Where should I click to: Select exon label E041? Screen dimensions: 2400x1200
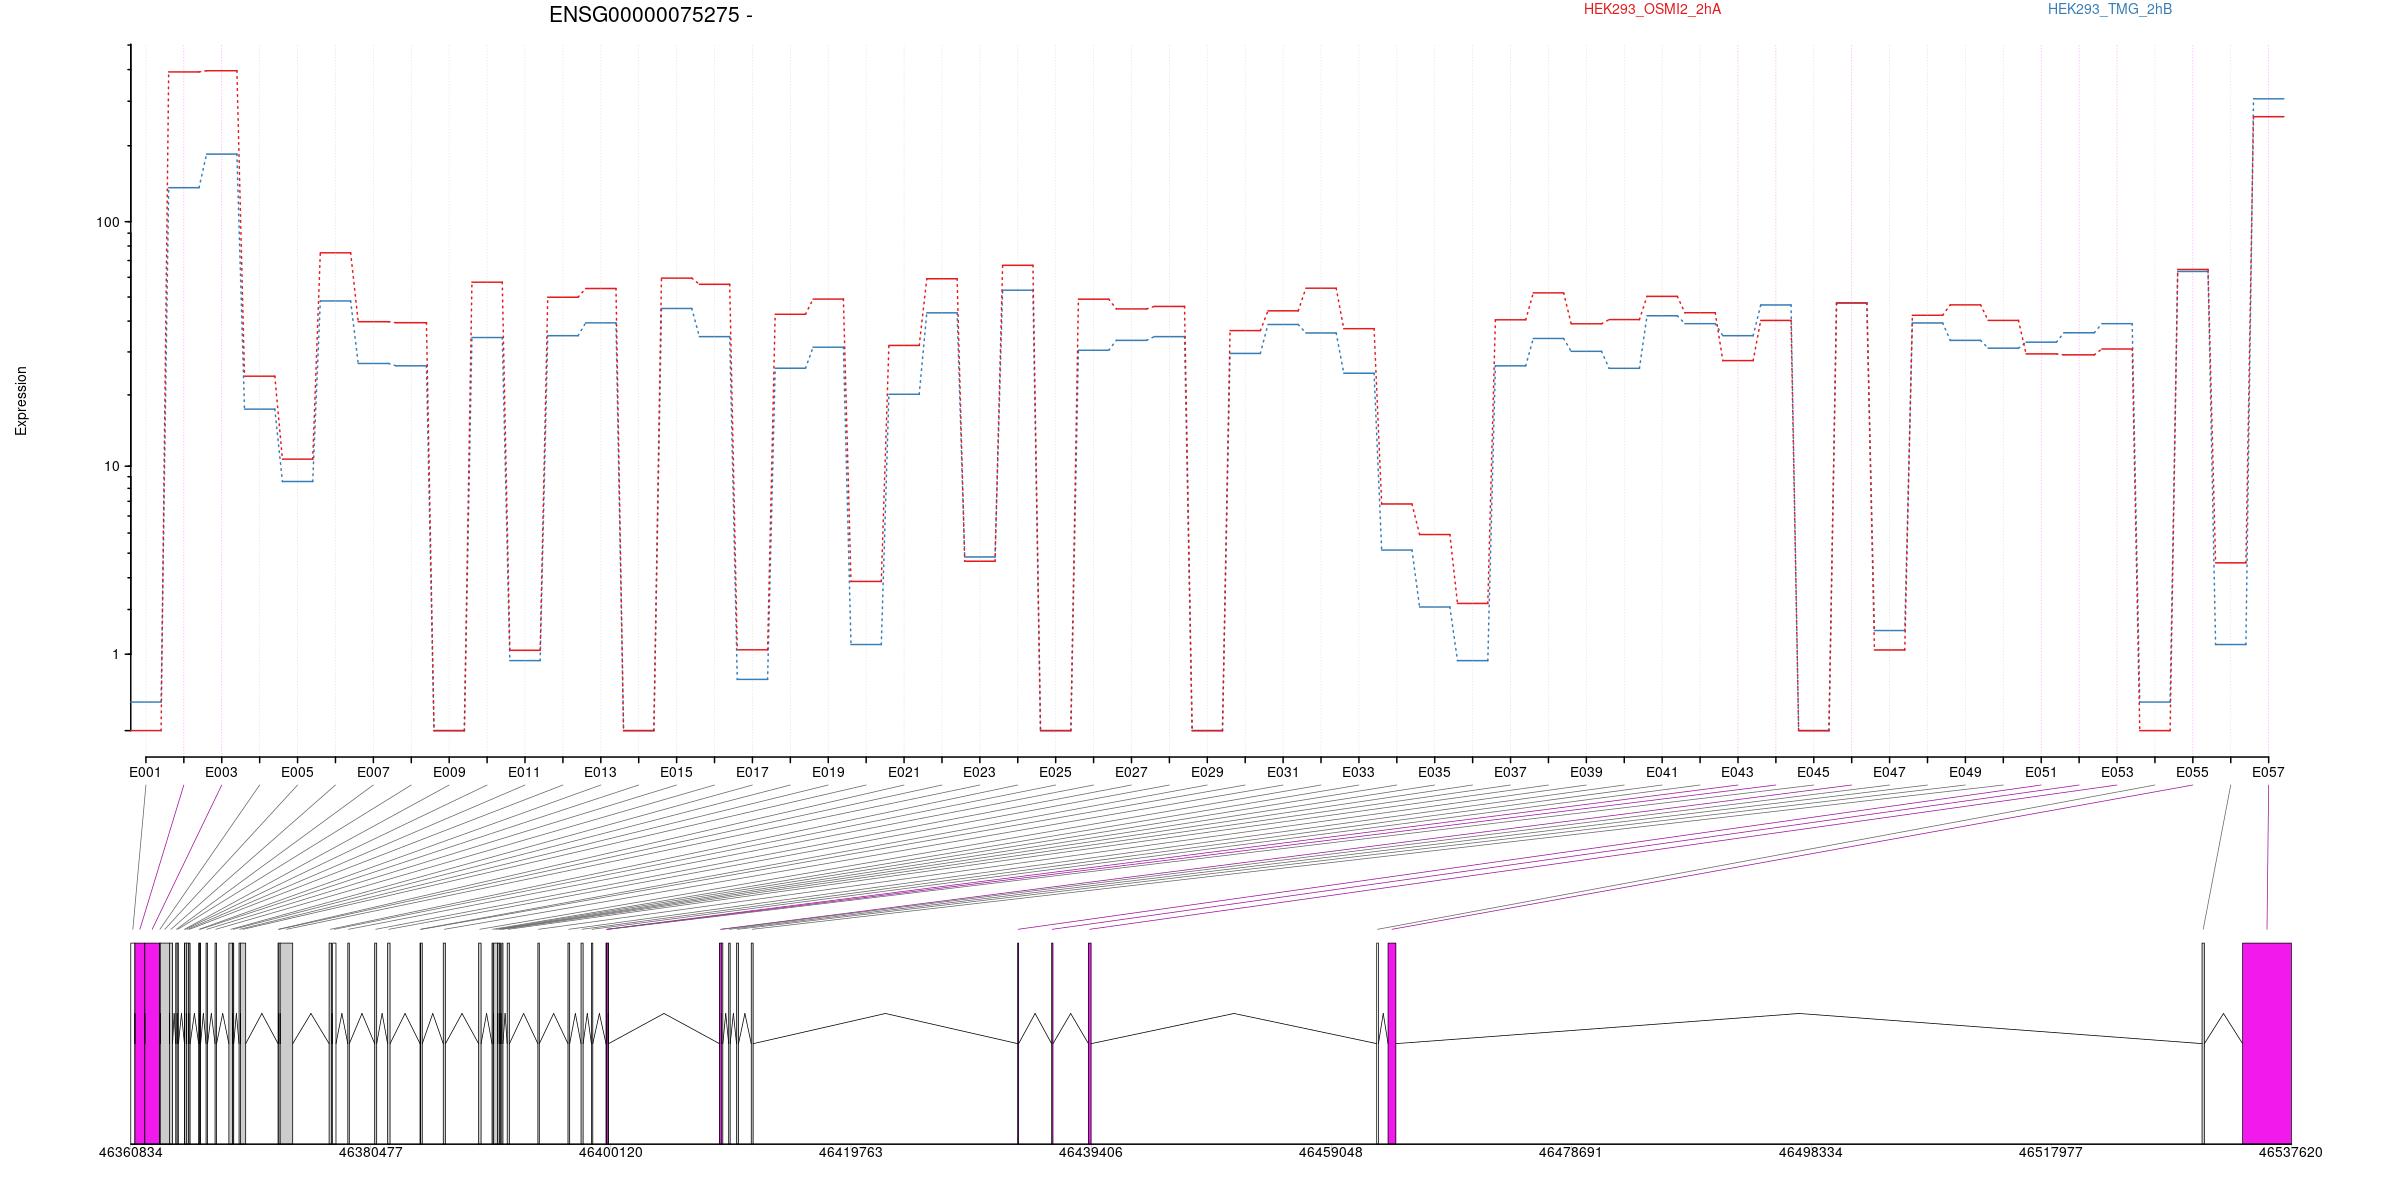click(1662, 772)
